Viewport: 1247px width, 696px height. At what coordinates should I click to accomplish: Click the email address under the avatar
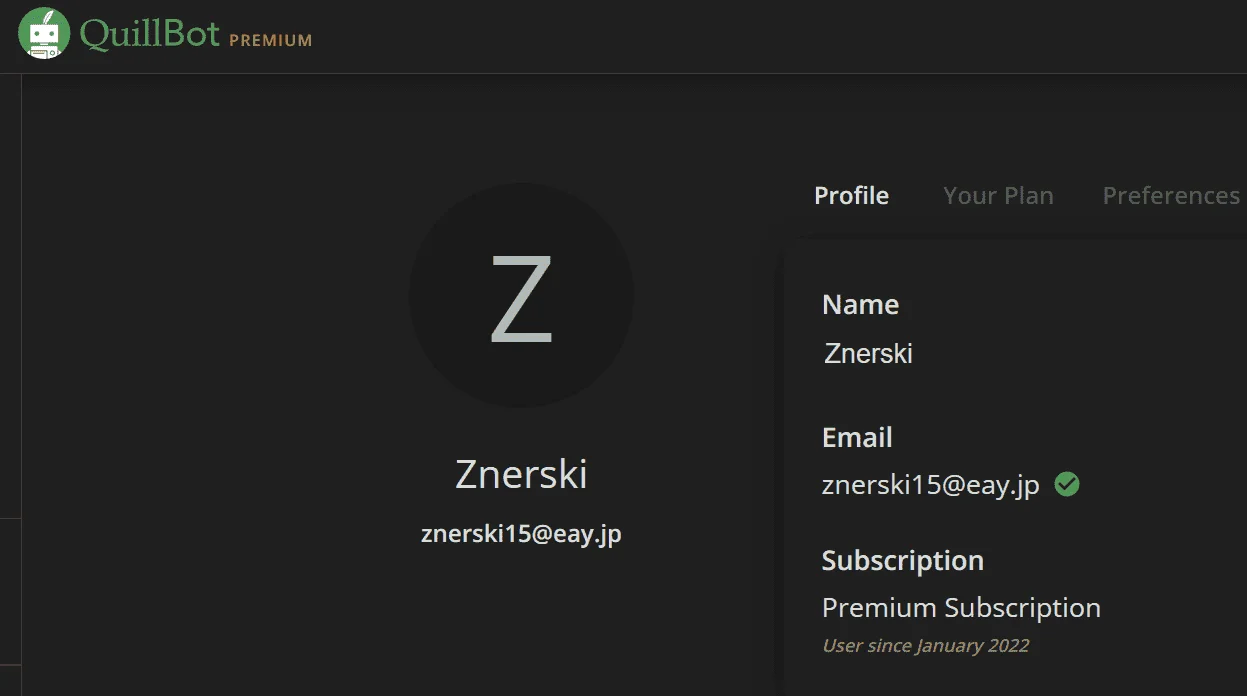point(521,534)
